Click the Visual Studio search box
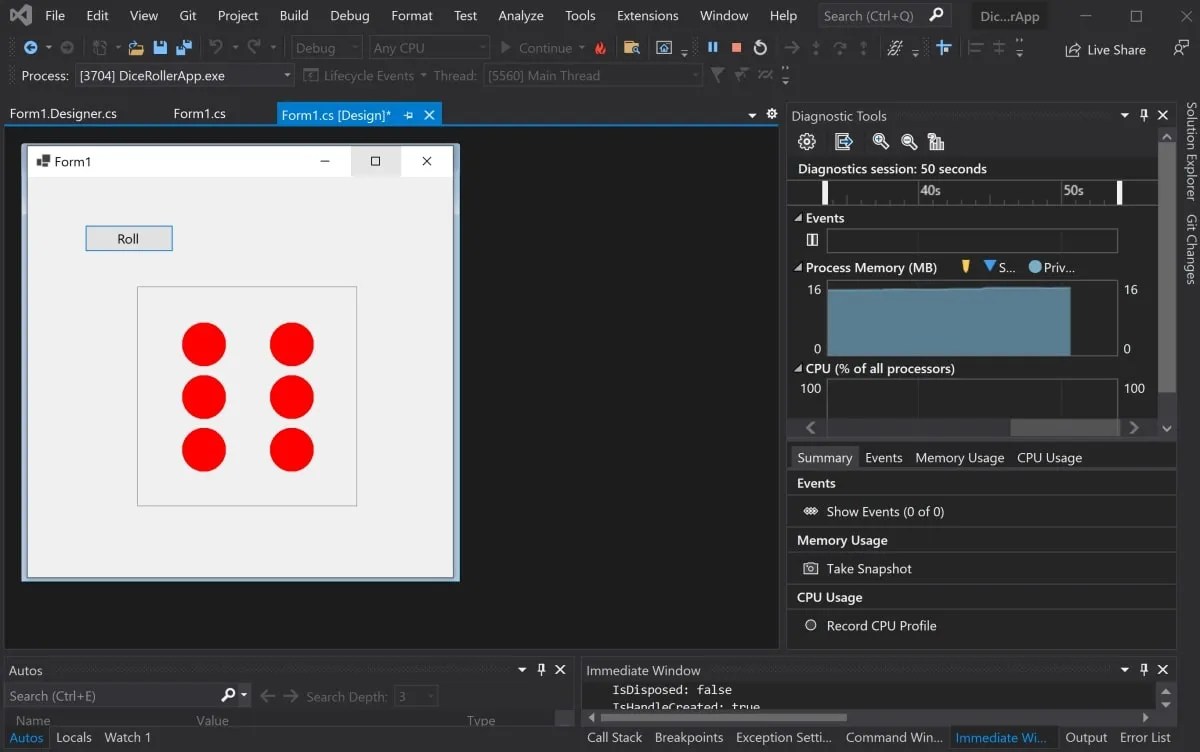This screenshot has height=752, width=1200. click(x=868, y=15)
